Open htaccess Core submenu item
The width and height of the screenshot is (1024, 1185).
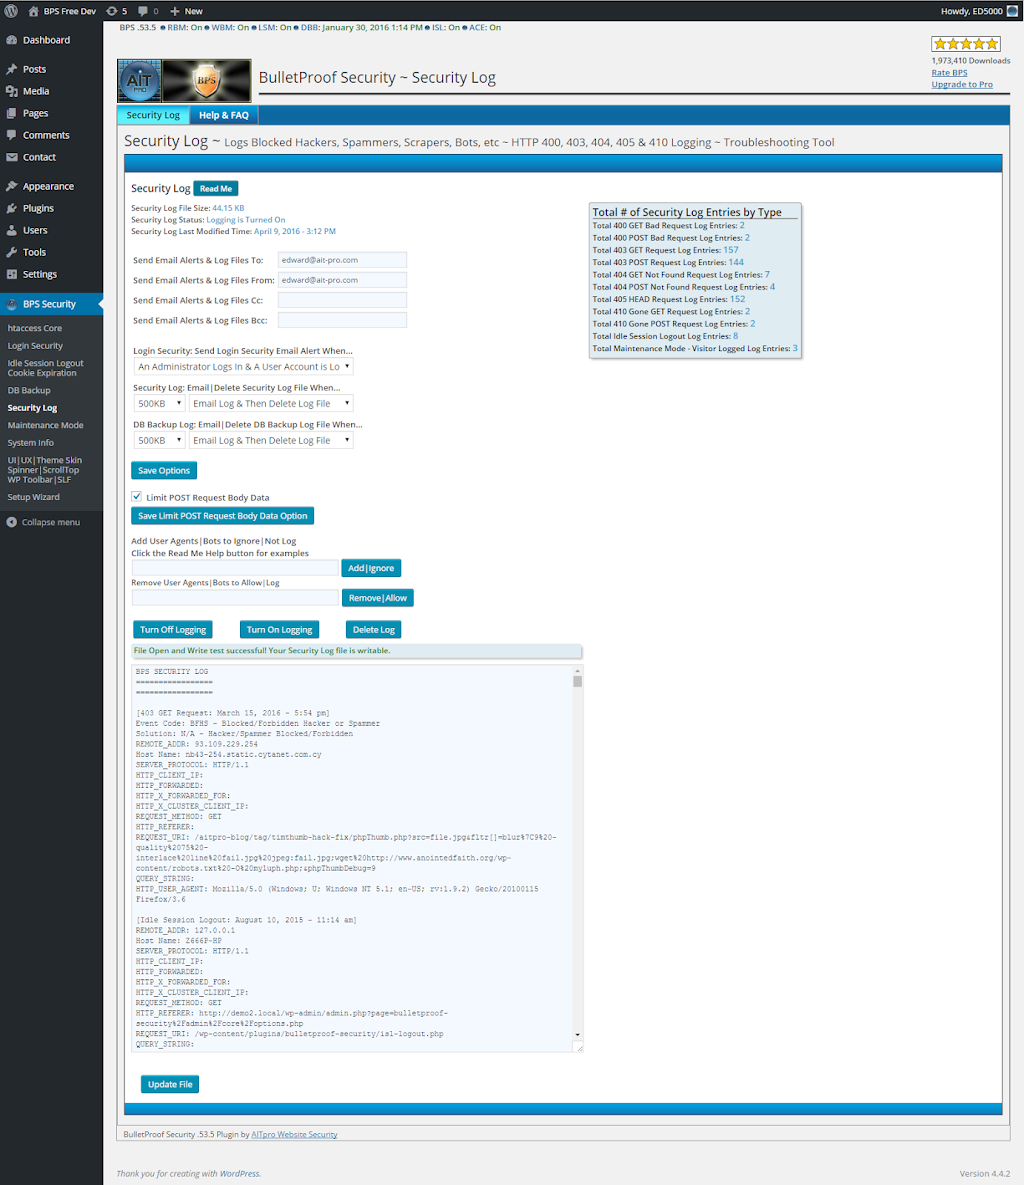[x=35, y=328]
